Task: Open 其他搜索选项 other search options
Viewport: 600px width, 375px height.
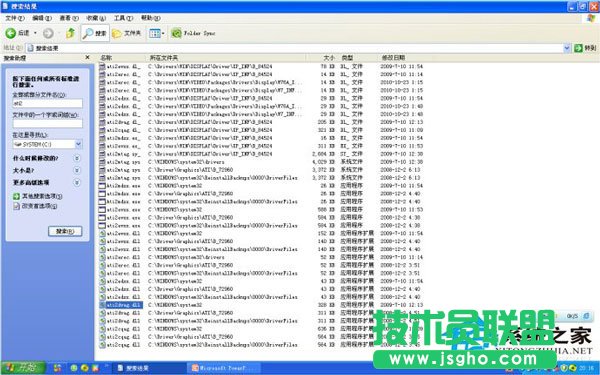Action: click(x=42, y=196)
